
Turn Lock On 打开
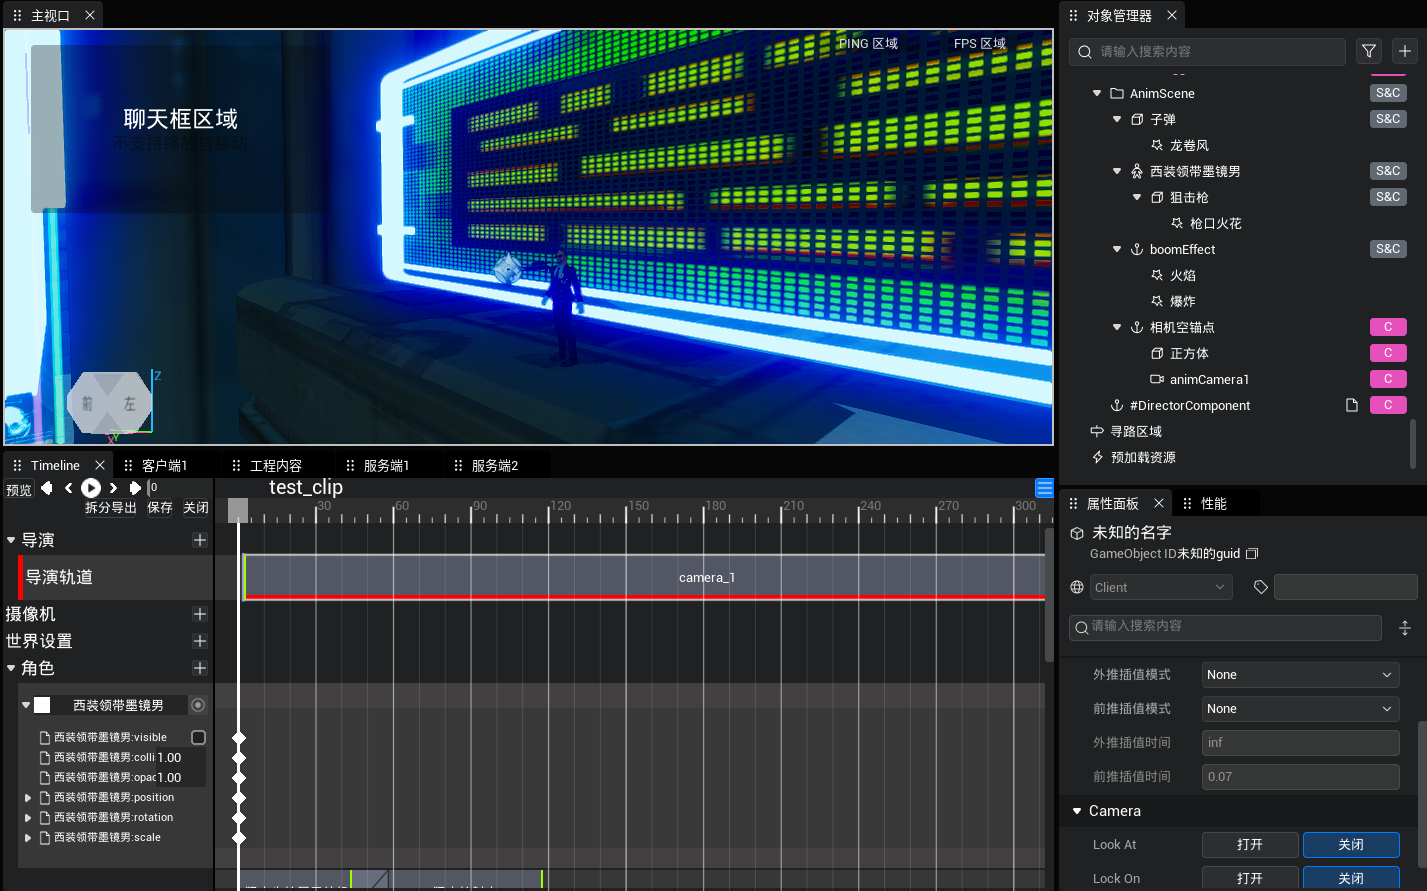1250,879
